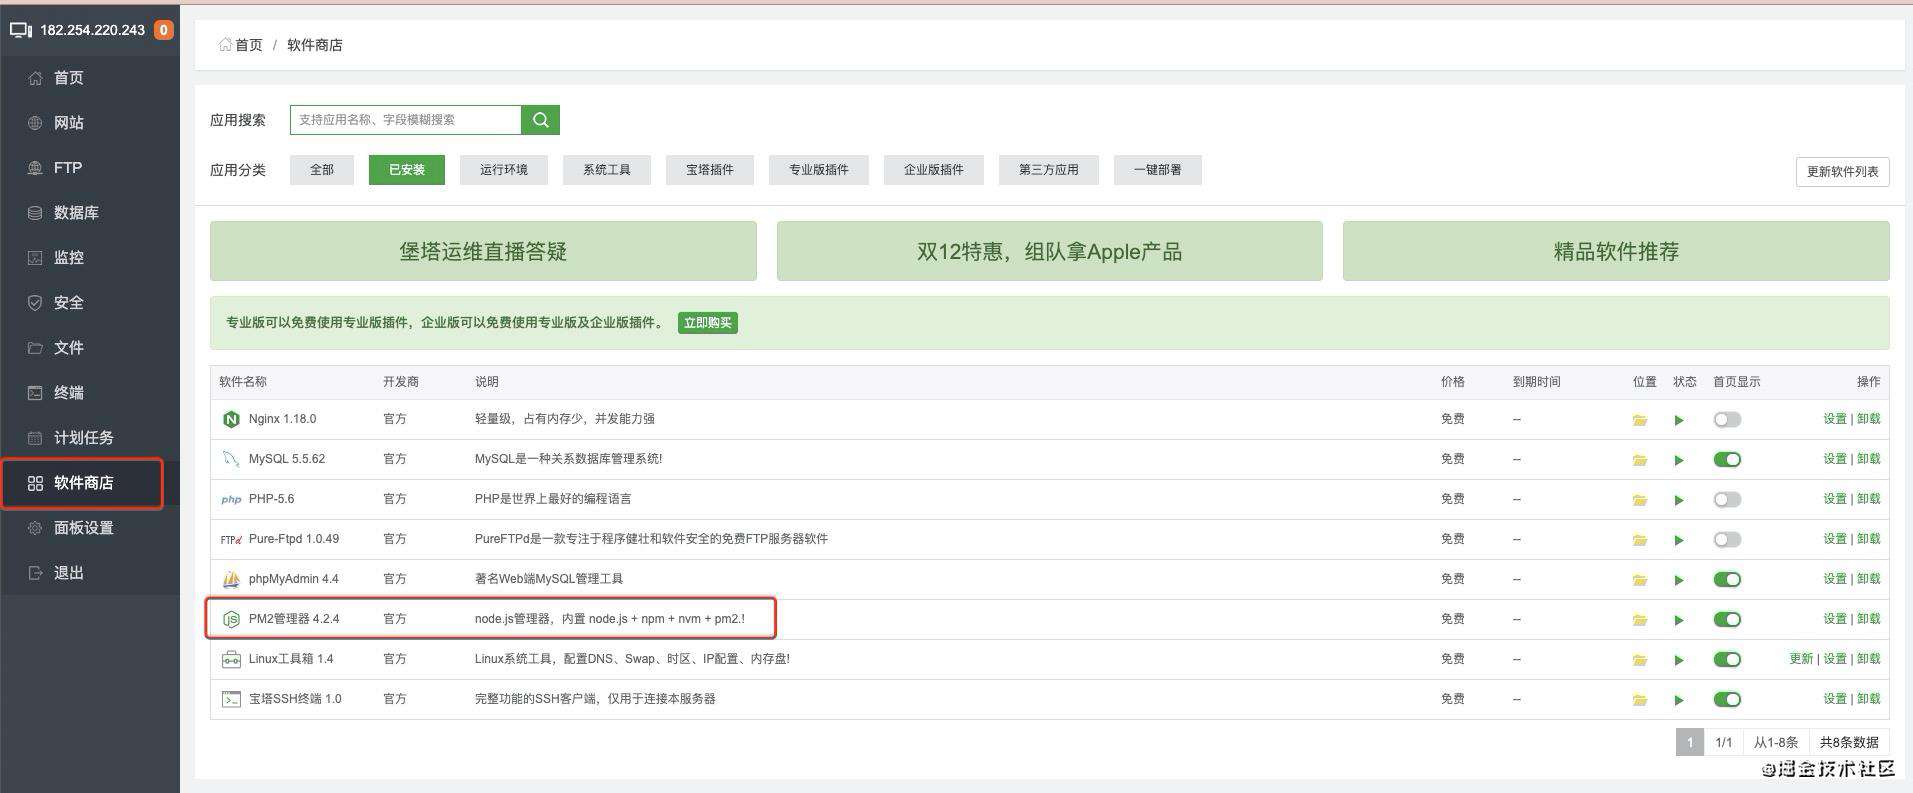Open 数据库 in the sidebar
The image size is (1913, 793).
click(x=90, y=213)
